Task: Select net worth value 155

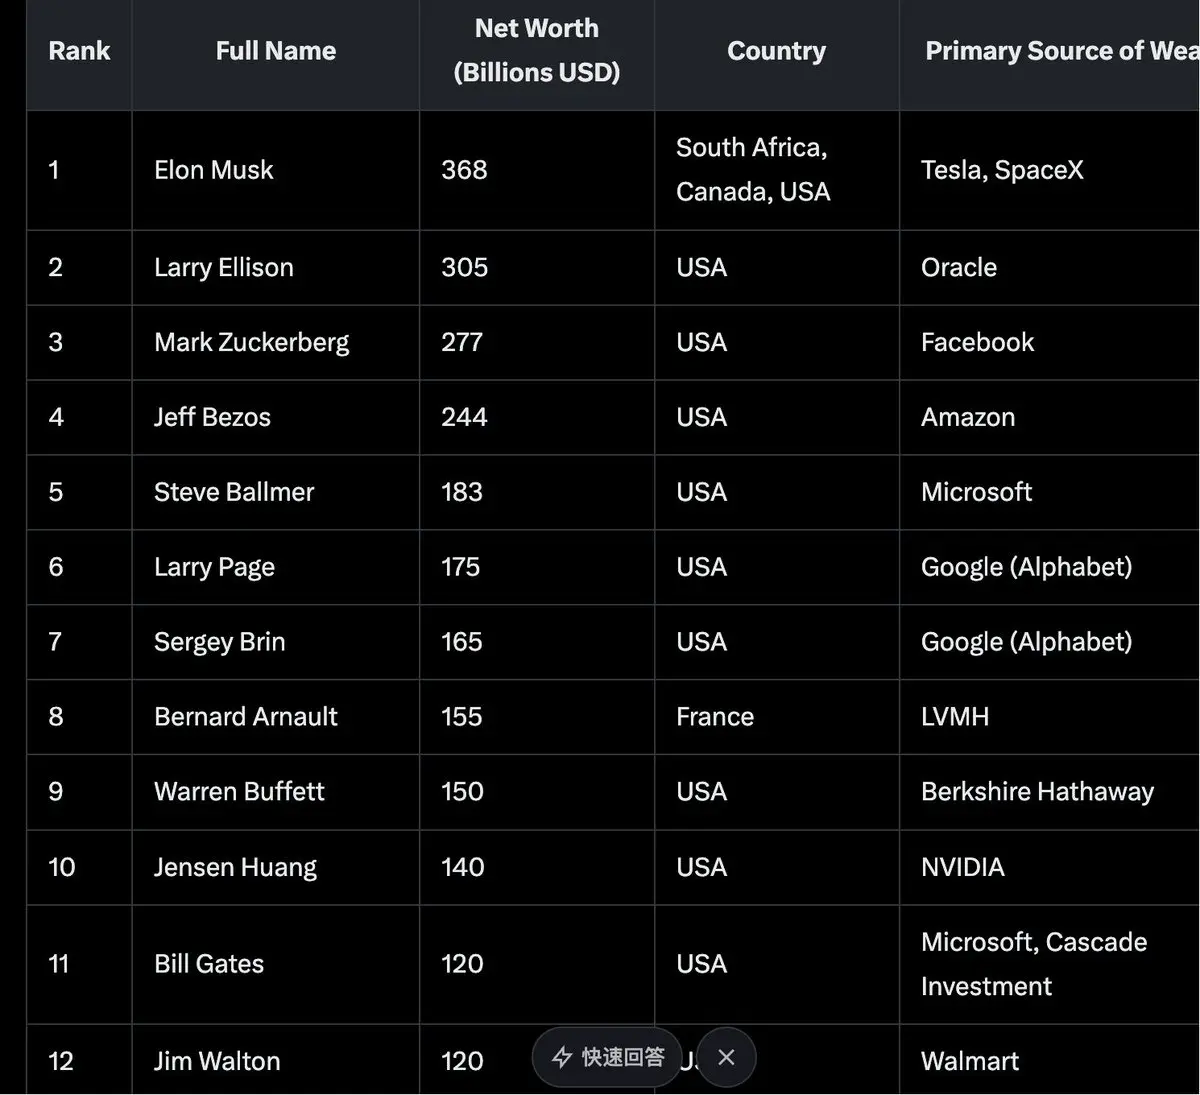Action: click(x=462, y=717)
